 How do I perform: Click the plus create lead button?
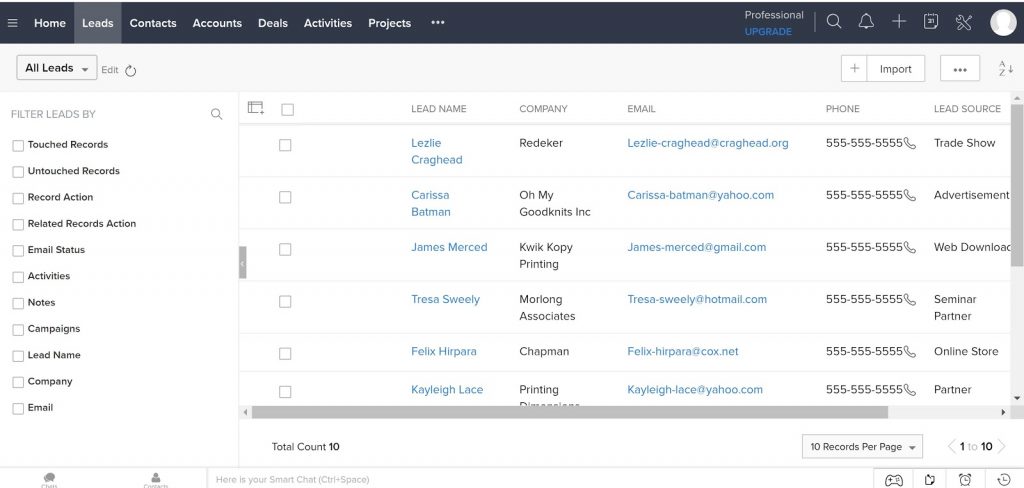pos(854,69)
